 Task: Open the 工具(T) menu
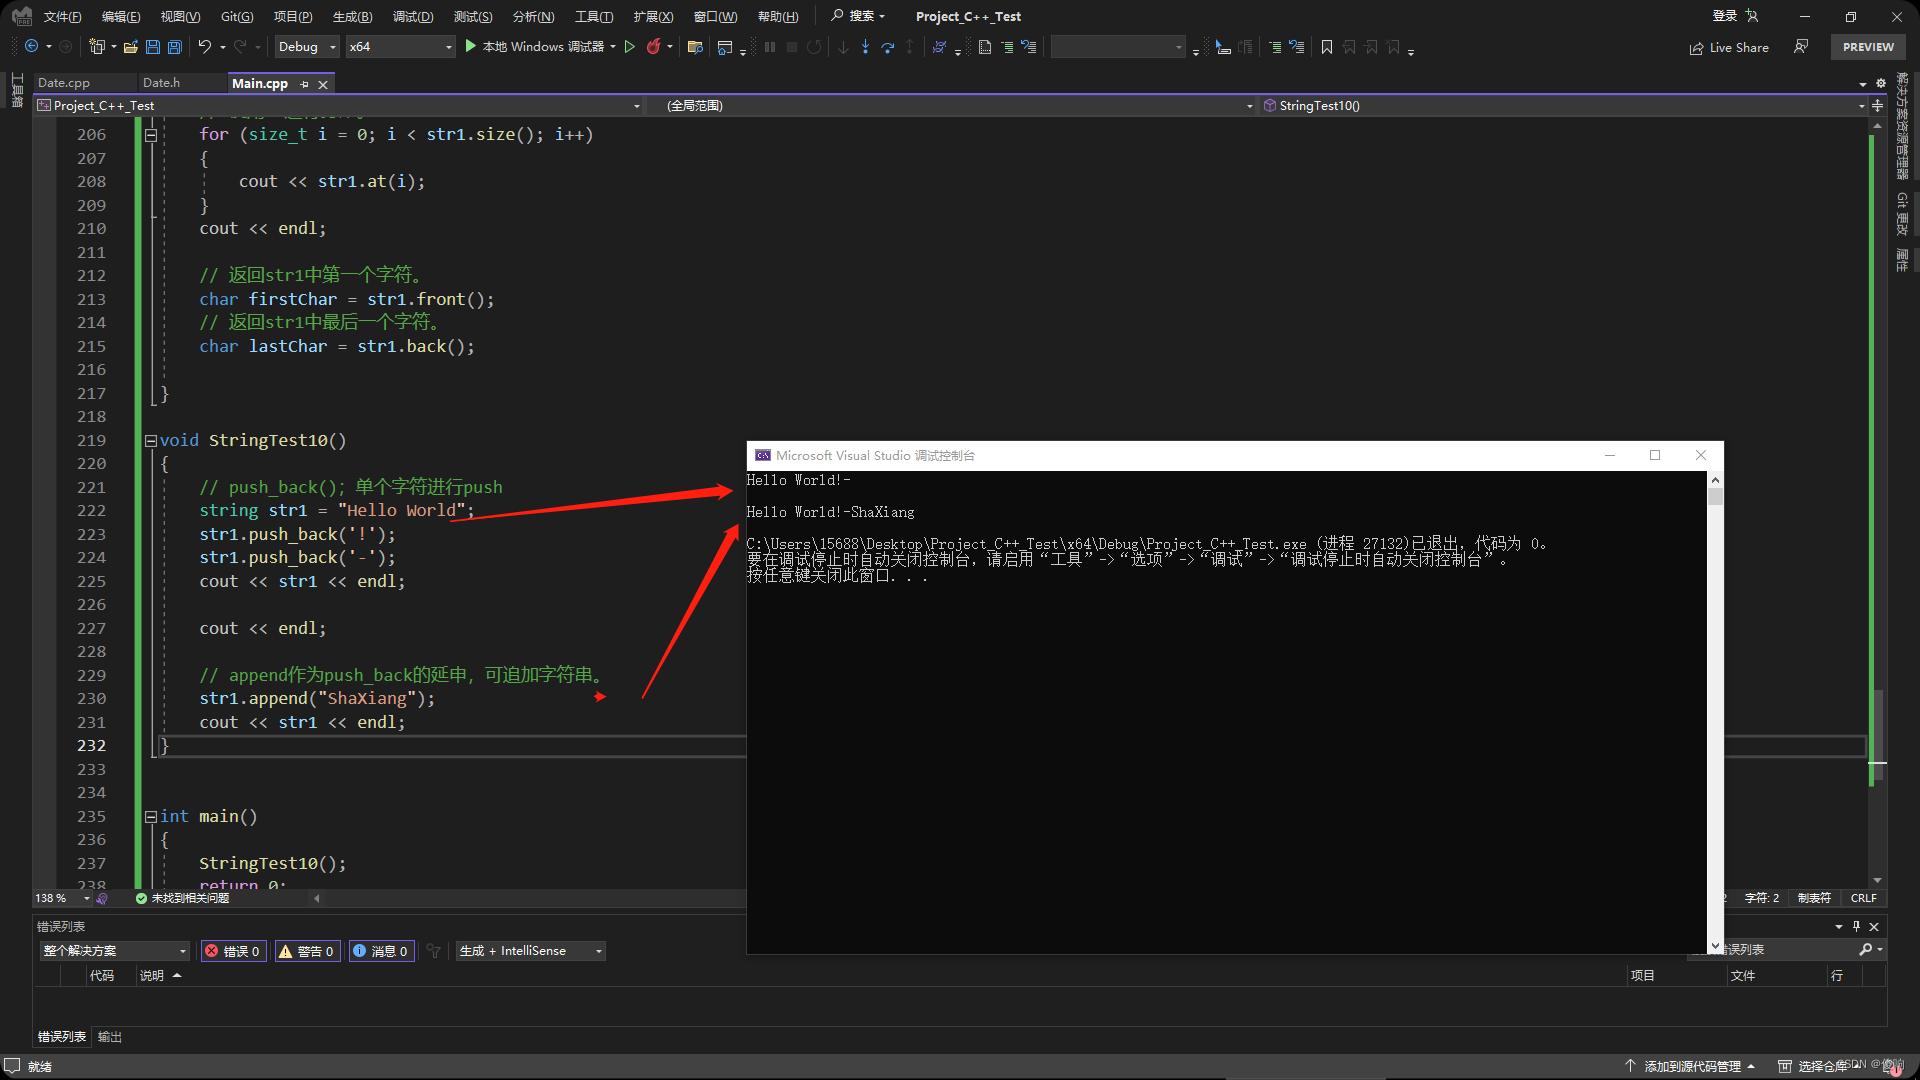pyautogui.click(x=594, y=16)
